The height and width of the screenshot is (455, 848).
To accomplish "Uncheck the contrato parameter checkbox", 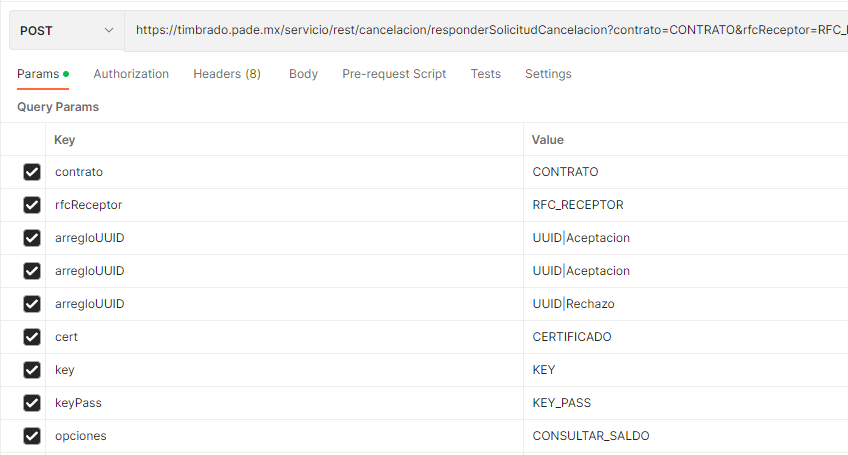I will pos(32,172).
